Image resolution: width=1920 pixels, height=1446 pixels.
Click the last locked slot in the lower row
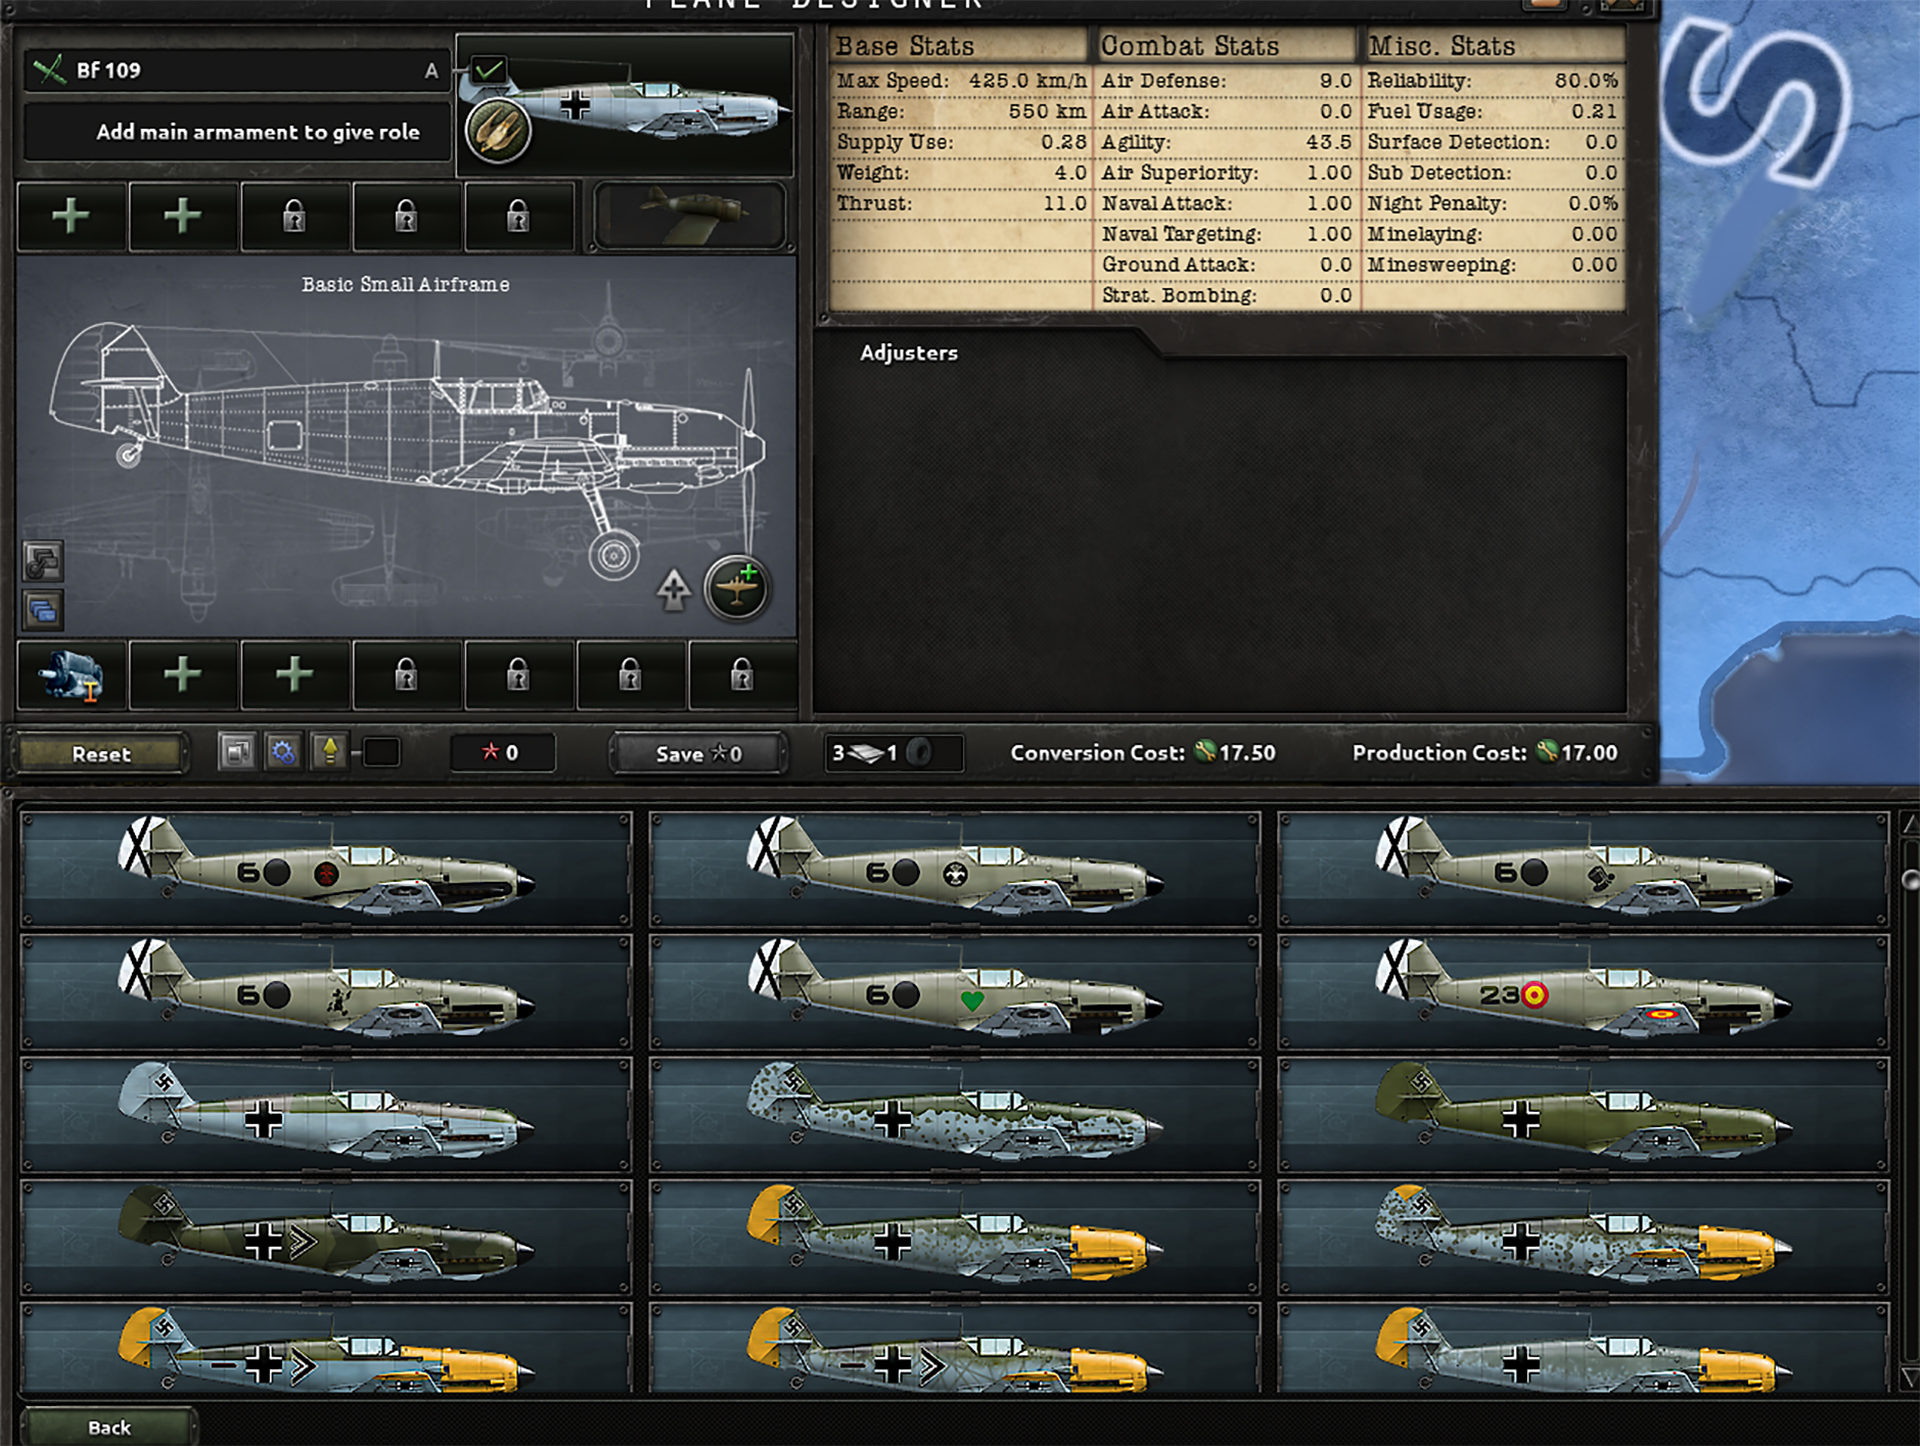pos(742,675)
